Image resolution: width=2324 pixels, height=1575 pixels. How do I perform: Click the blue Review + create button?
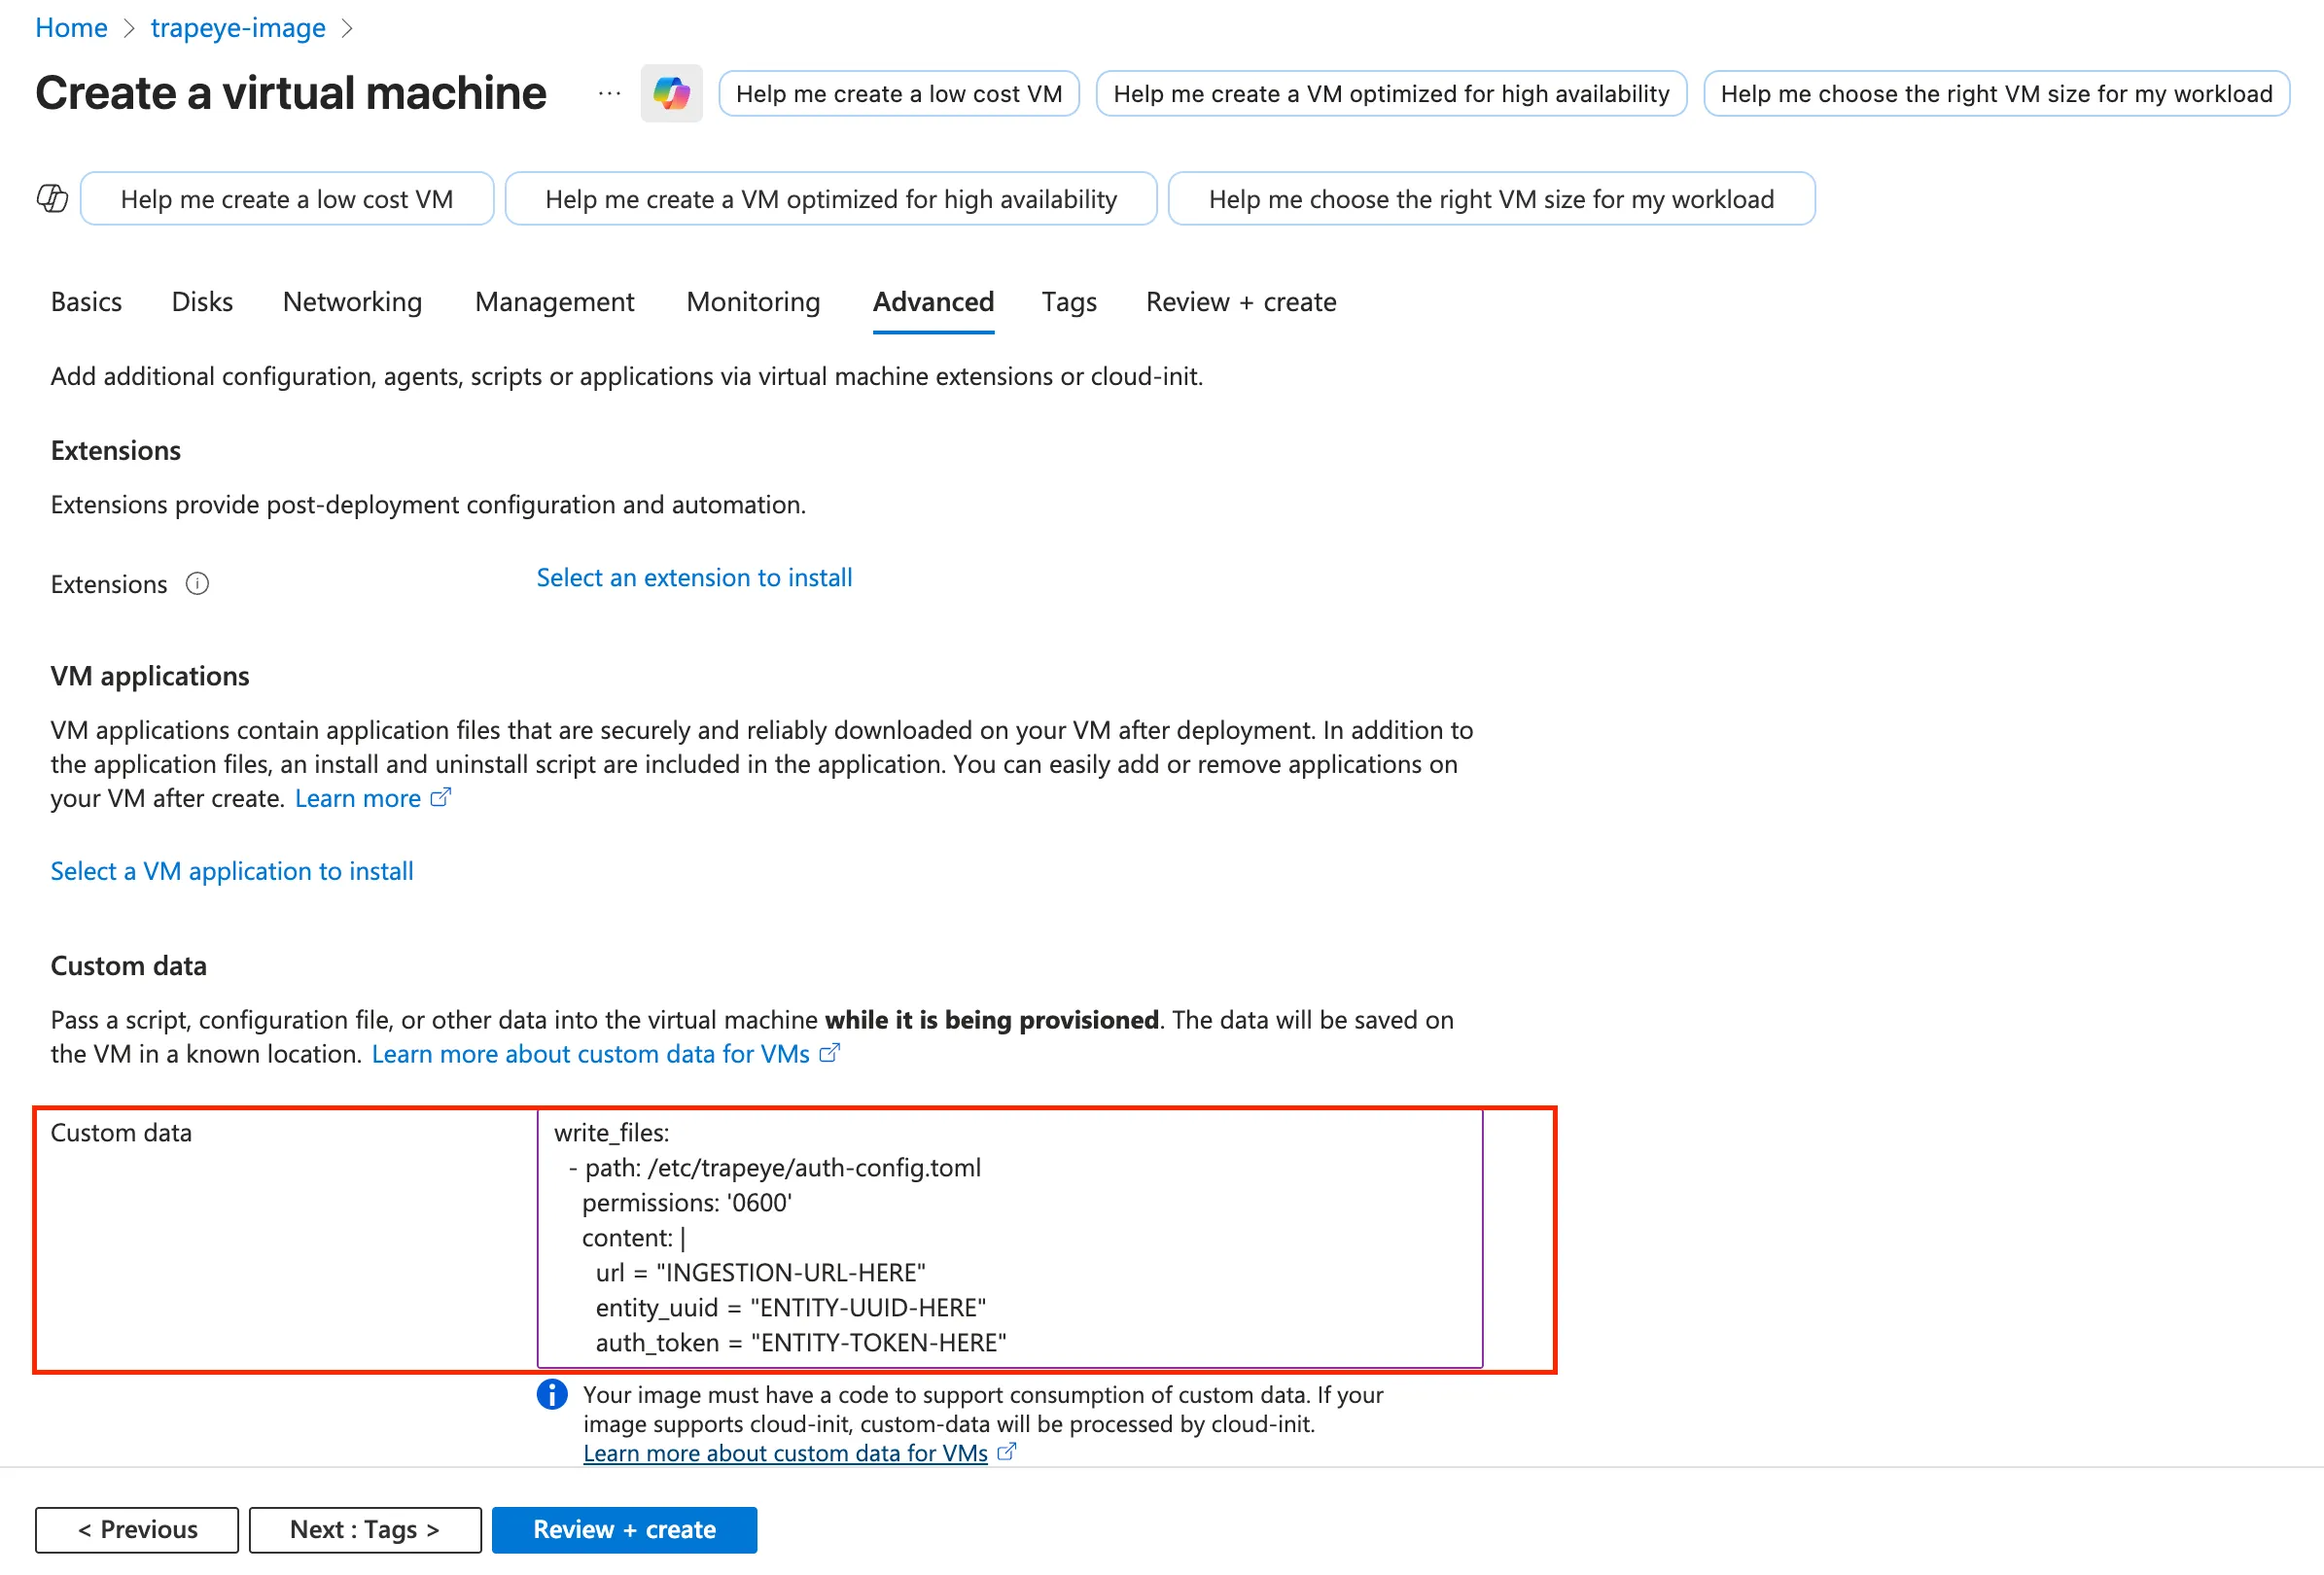point(624,1530)
